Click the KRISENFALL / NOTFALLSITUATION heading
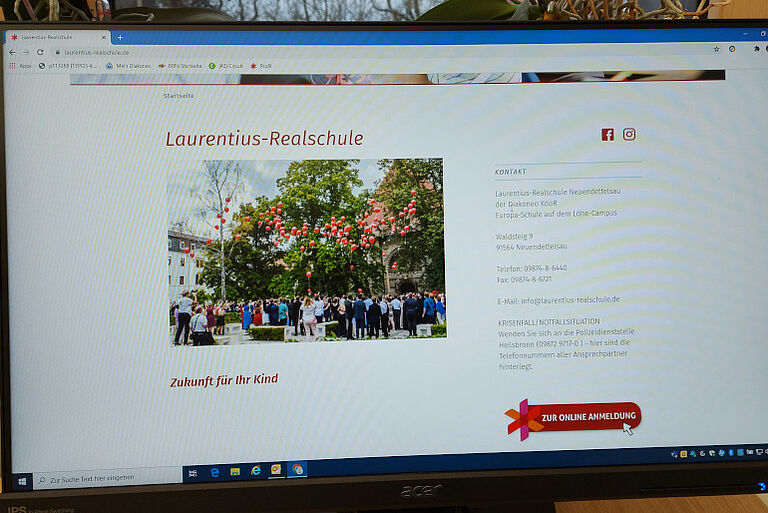The height and width of the screenshot is (513, 768). pyautogui.click(x=549, y=322)
